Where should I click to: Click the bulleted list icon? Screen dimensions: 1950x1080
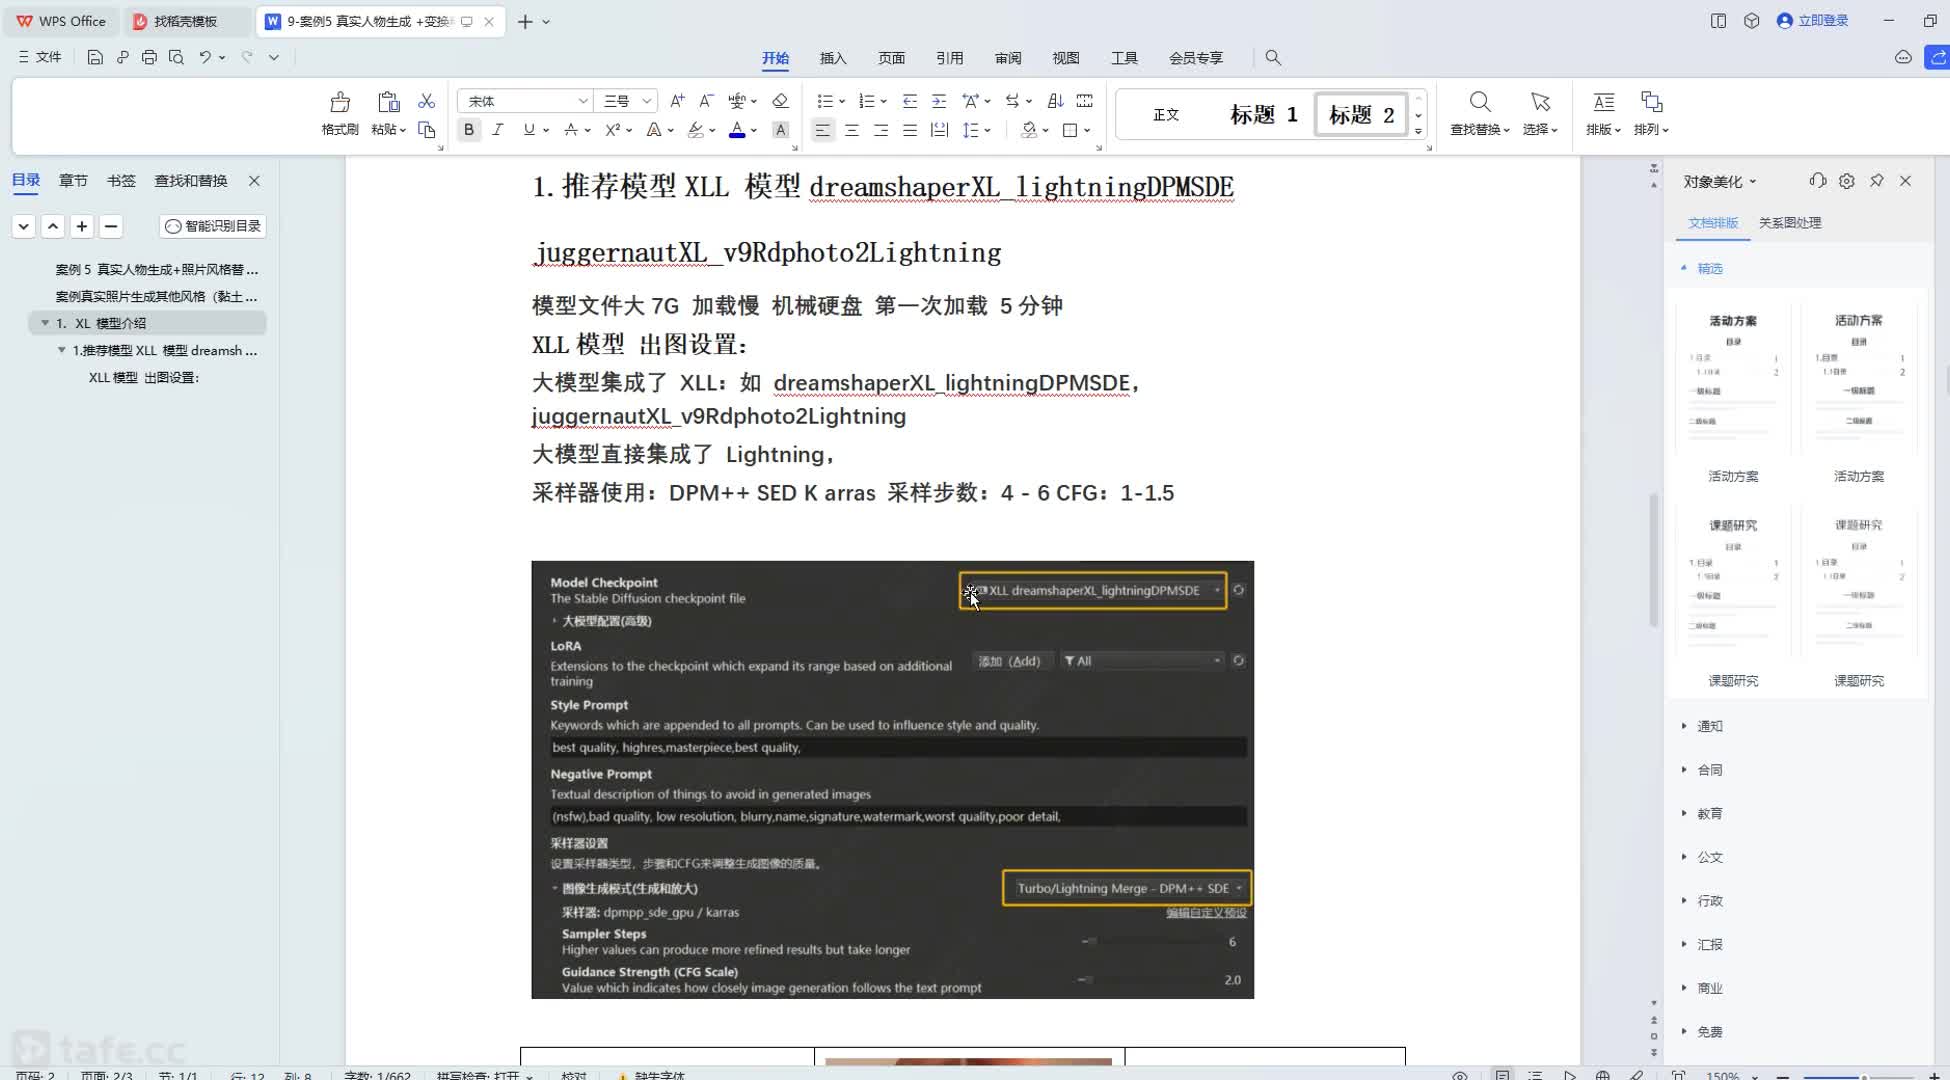tap(825, 101)
